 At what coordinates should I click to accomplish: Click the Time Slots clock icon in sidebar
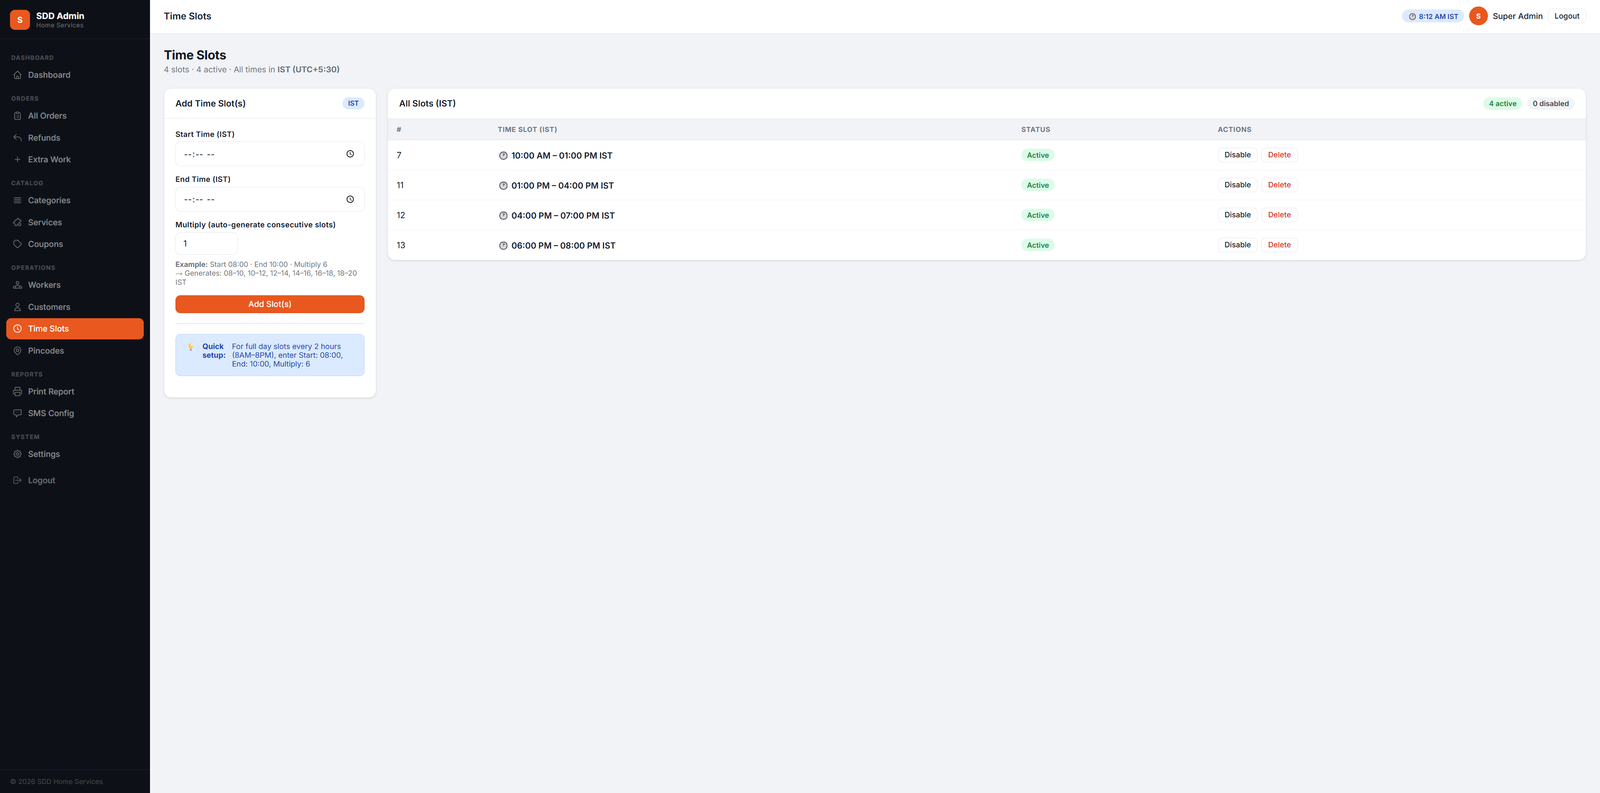[17, 329]
